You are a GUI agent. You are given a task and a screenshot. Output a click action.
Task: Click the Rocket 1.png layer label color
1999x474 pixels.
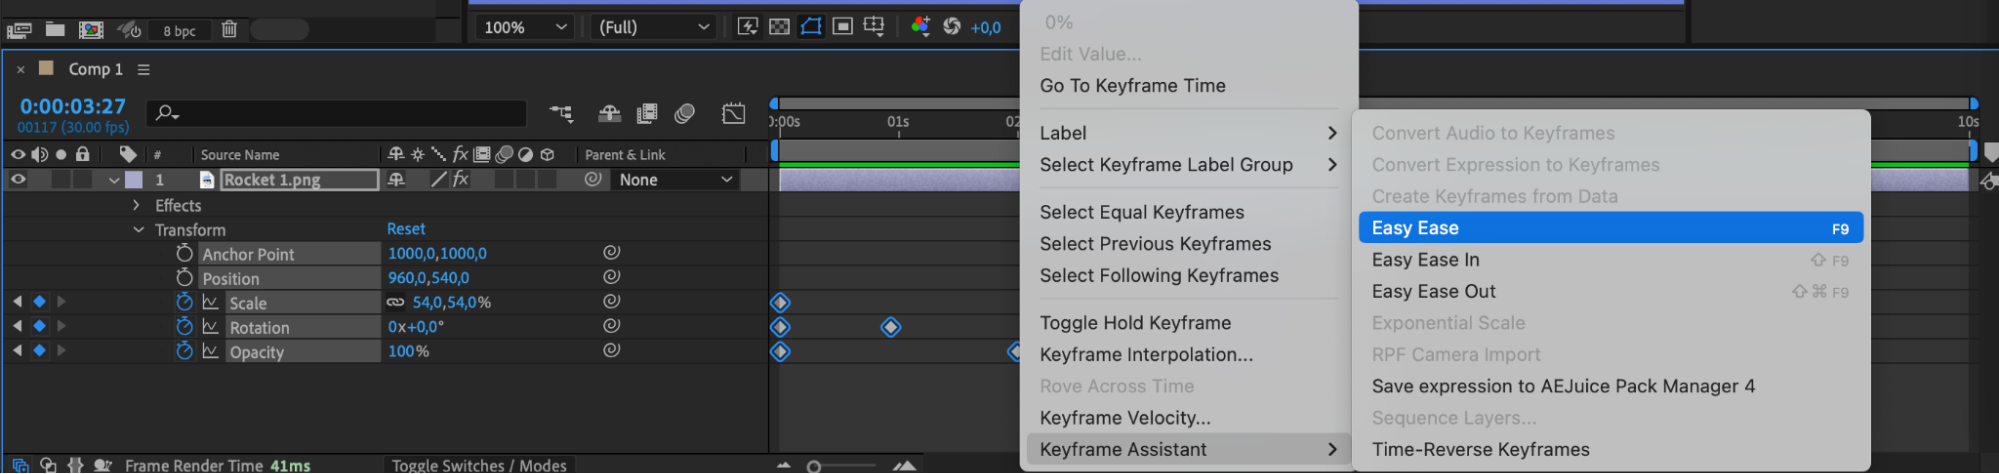(x=133, y=180)
